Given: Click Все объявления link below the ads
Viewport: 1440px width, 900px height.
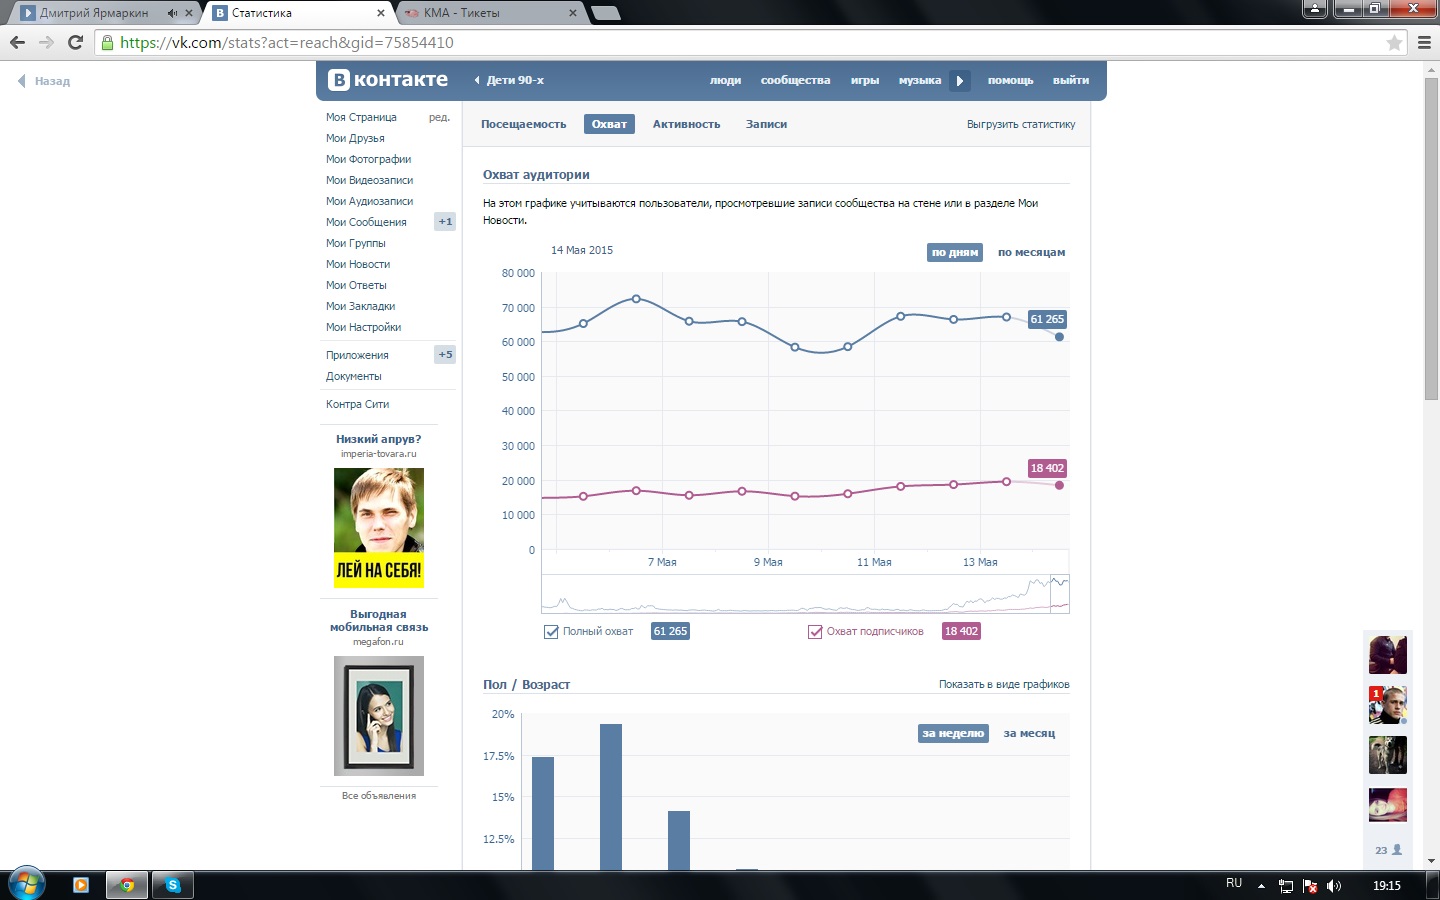Looking at the screenshot, I should coord(379,796).
